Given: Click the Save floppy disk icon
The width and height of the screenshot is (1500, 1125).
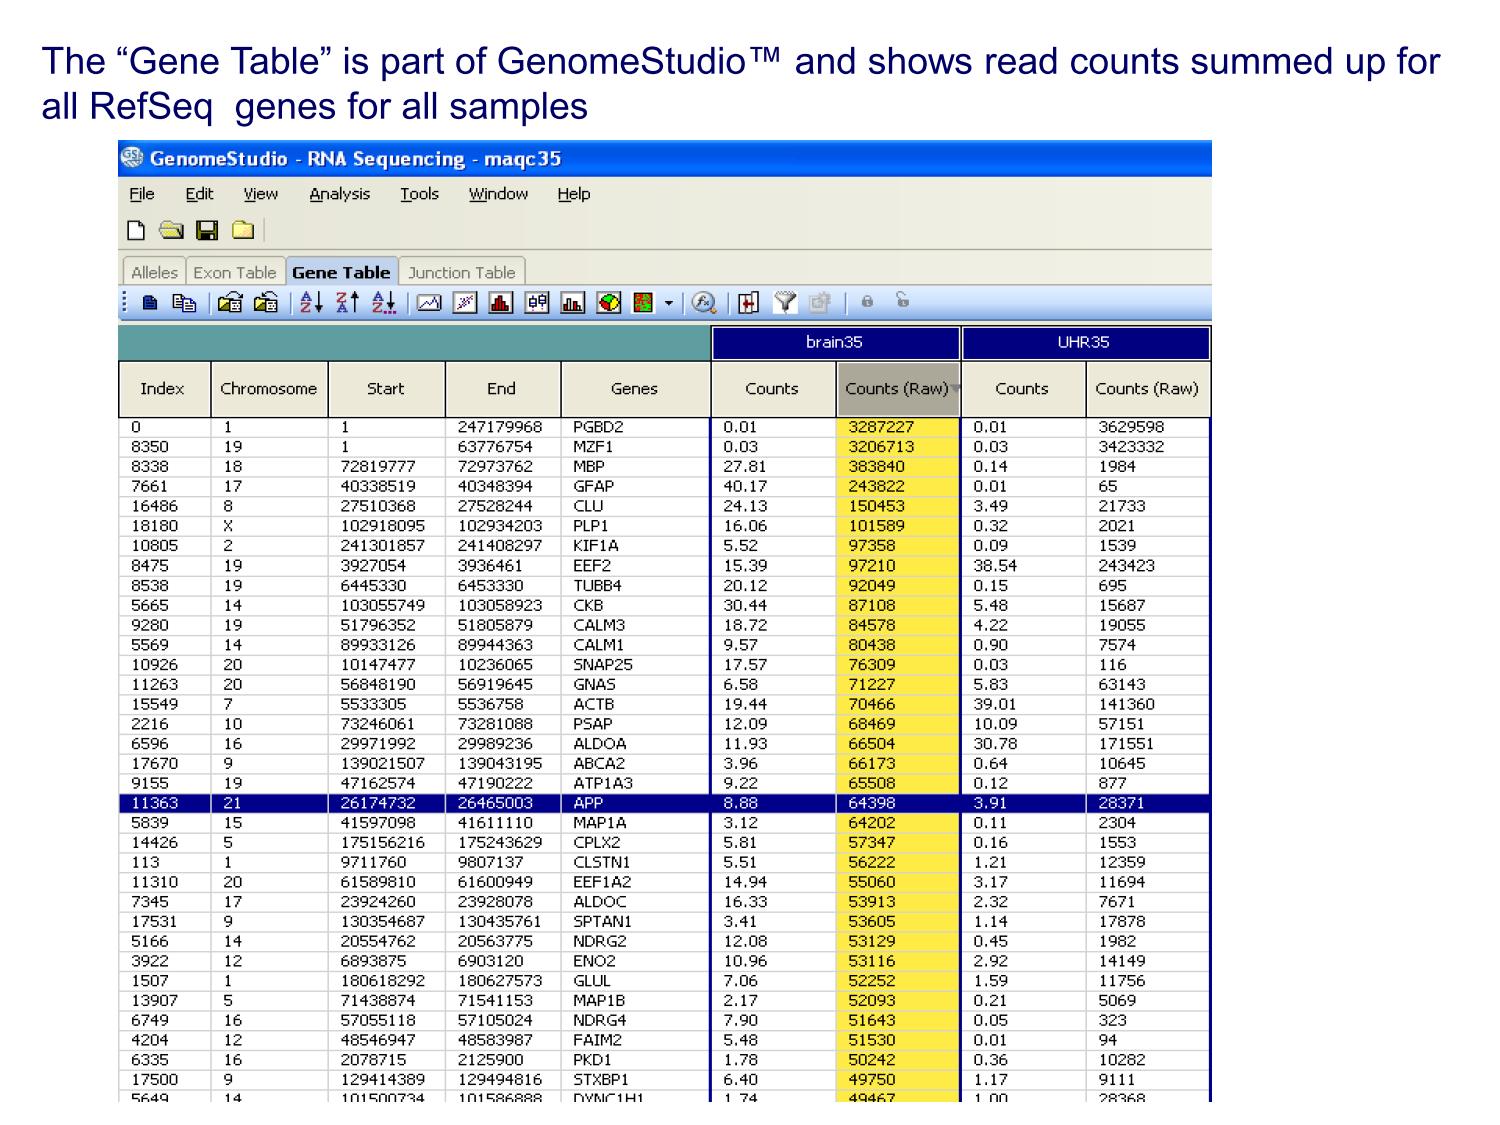Looking at the screenshot, I should 207,231.
